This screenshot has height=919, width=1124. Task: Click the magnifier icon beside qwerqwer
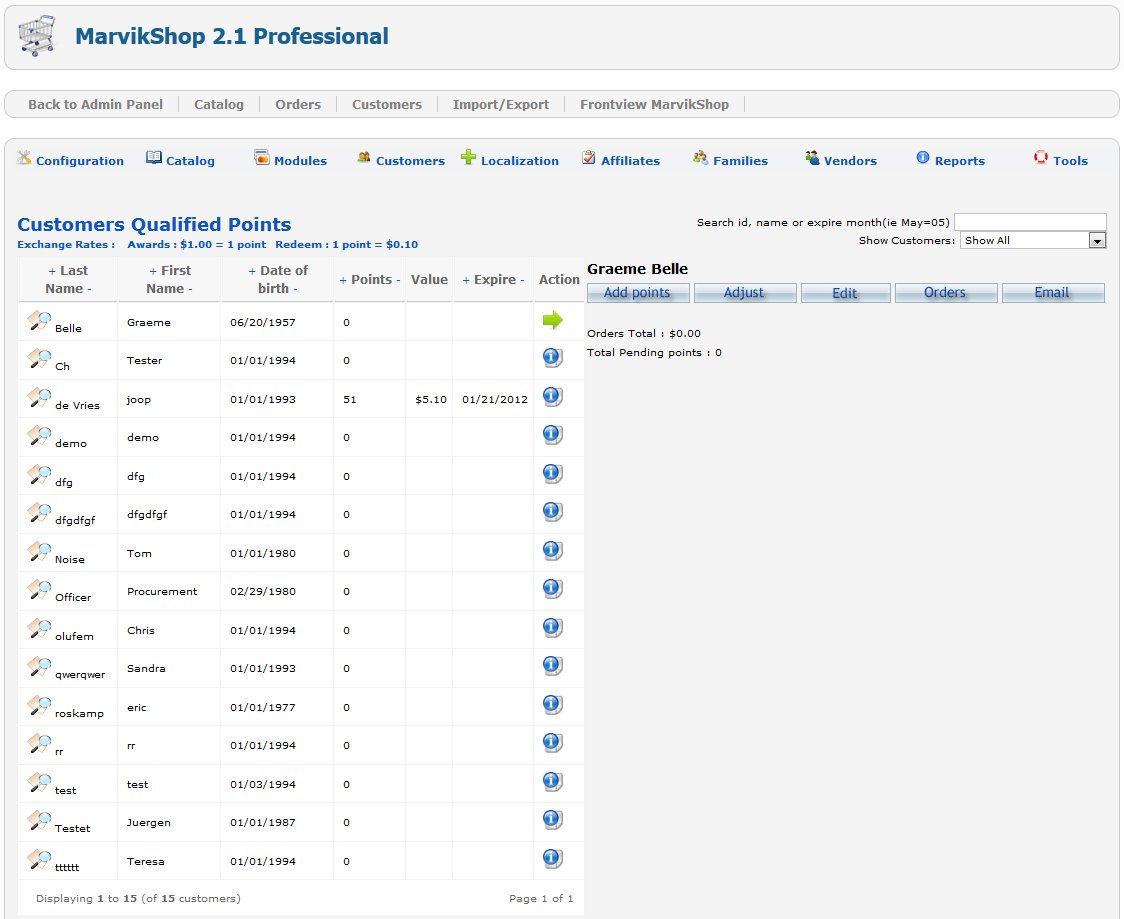tap(39, 667)
